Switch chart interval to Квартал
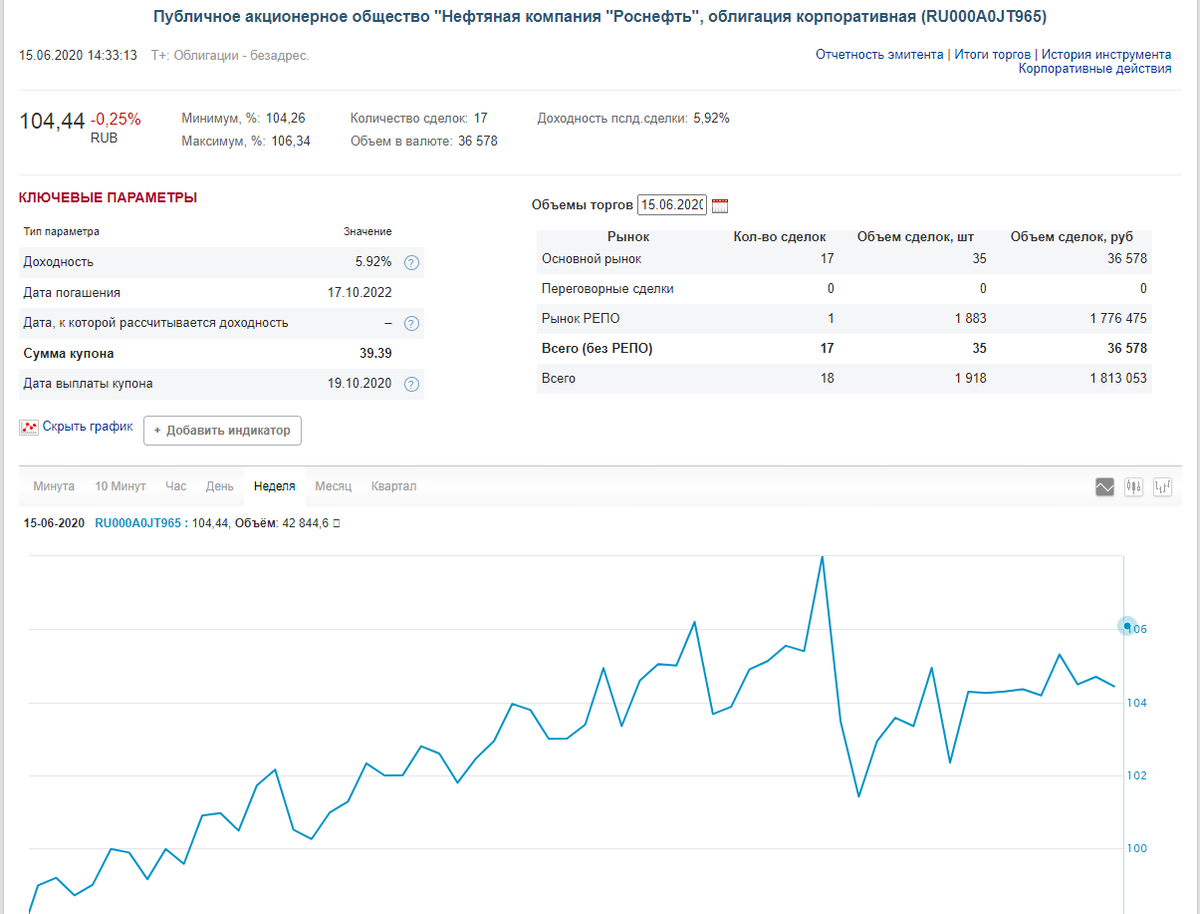The image size is (1200, 914). [x=394, y=486]
